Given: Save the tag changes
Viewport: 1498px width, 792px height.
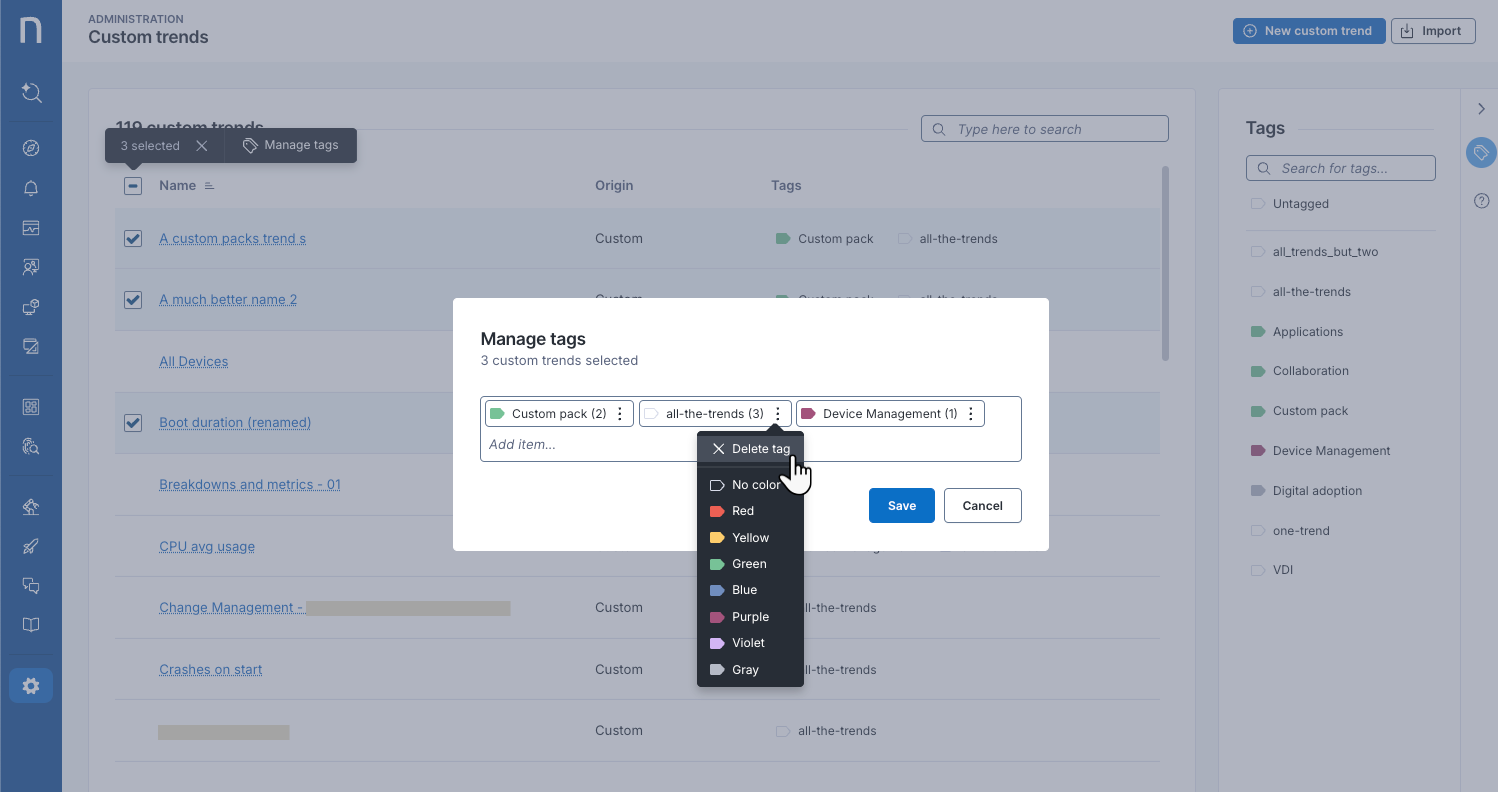Looking at the screenshot, I should click(x=901, y=505).
